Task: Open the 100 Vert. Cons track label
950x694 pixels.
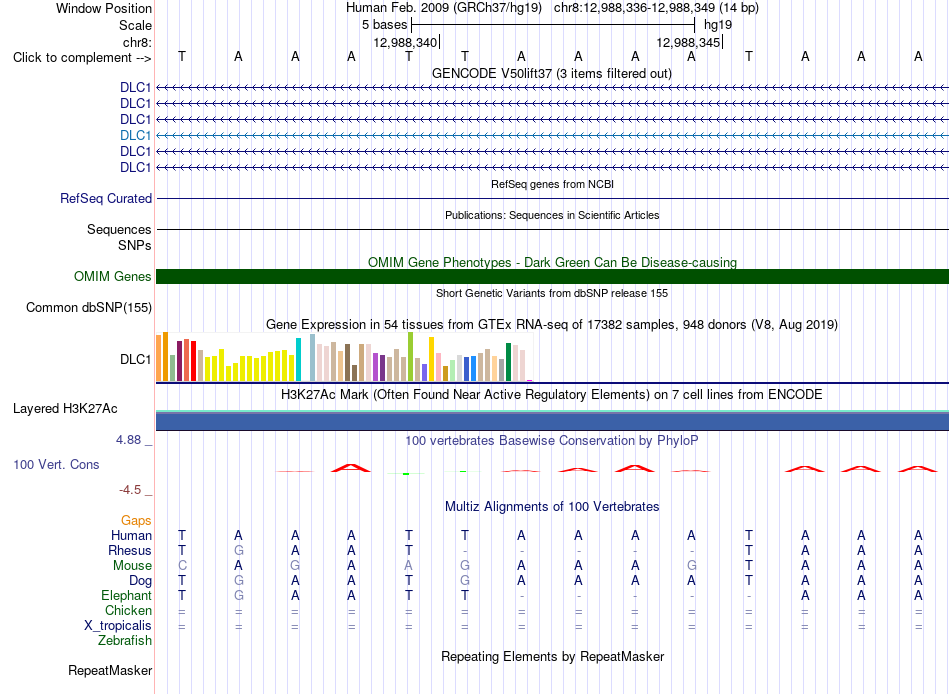Action: pos(56,464)
